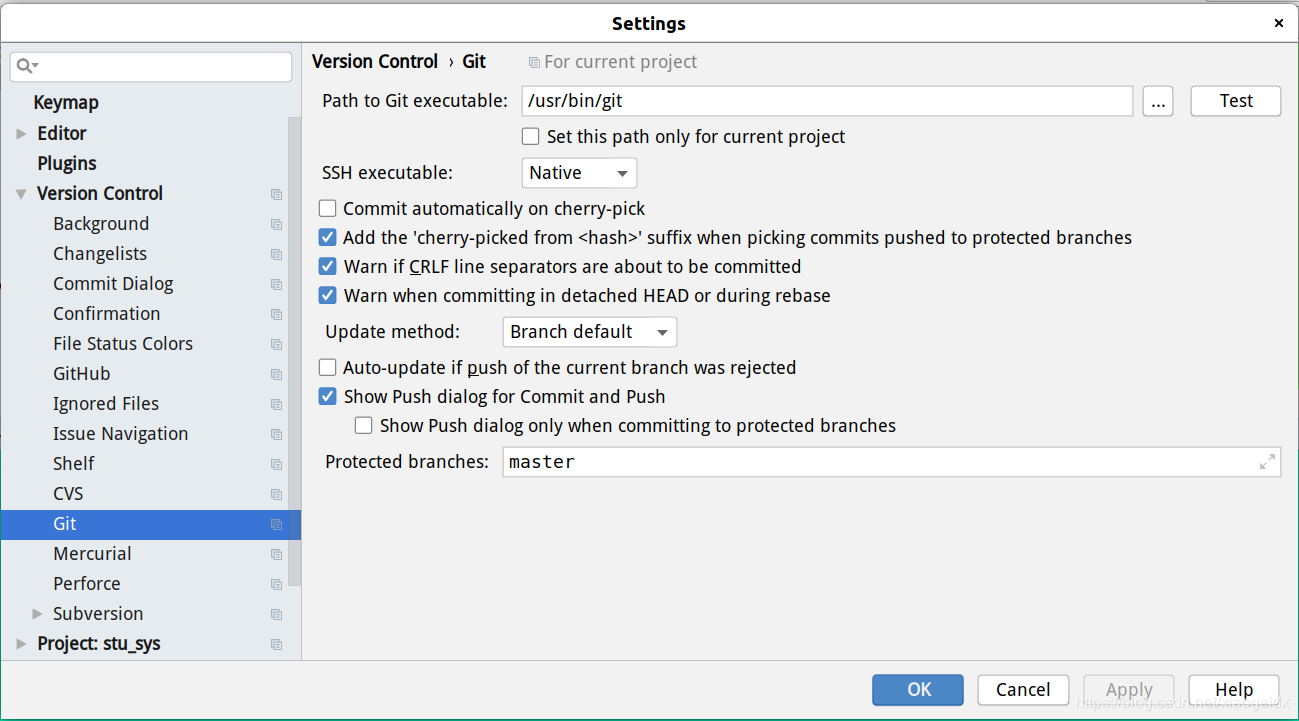
Task: Click the Test button for Git executable
Action: point(1236,101)
